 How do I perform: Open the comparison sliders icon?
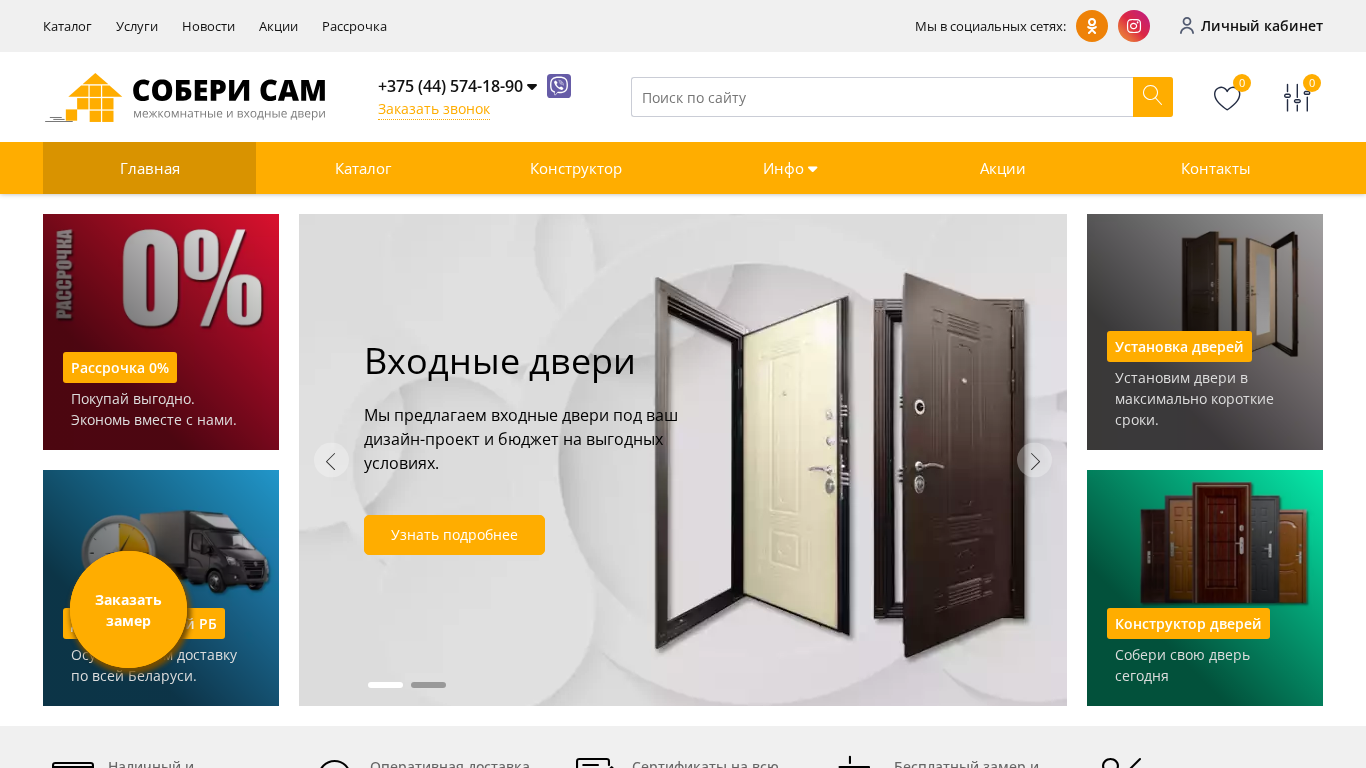pyautogui.click(x=1297, y=98)
